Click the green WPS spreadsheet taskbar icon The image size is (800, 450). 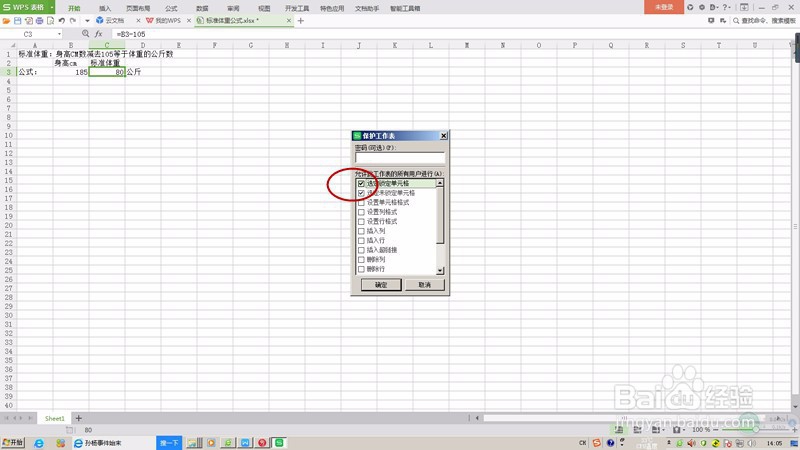[279, 443]
